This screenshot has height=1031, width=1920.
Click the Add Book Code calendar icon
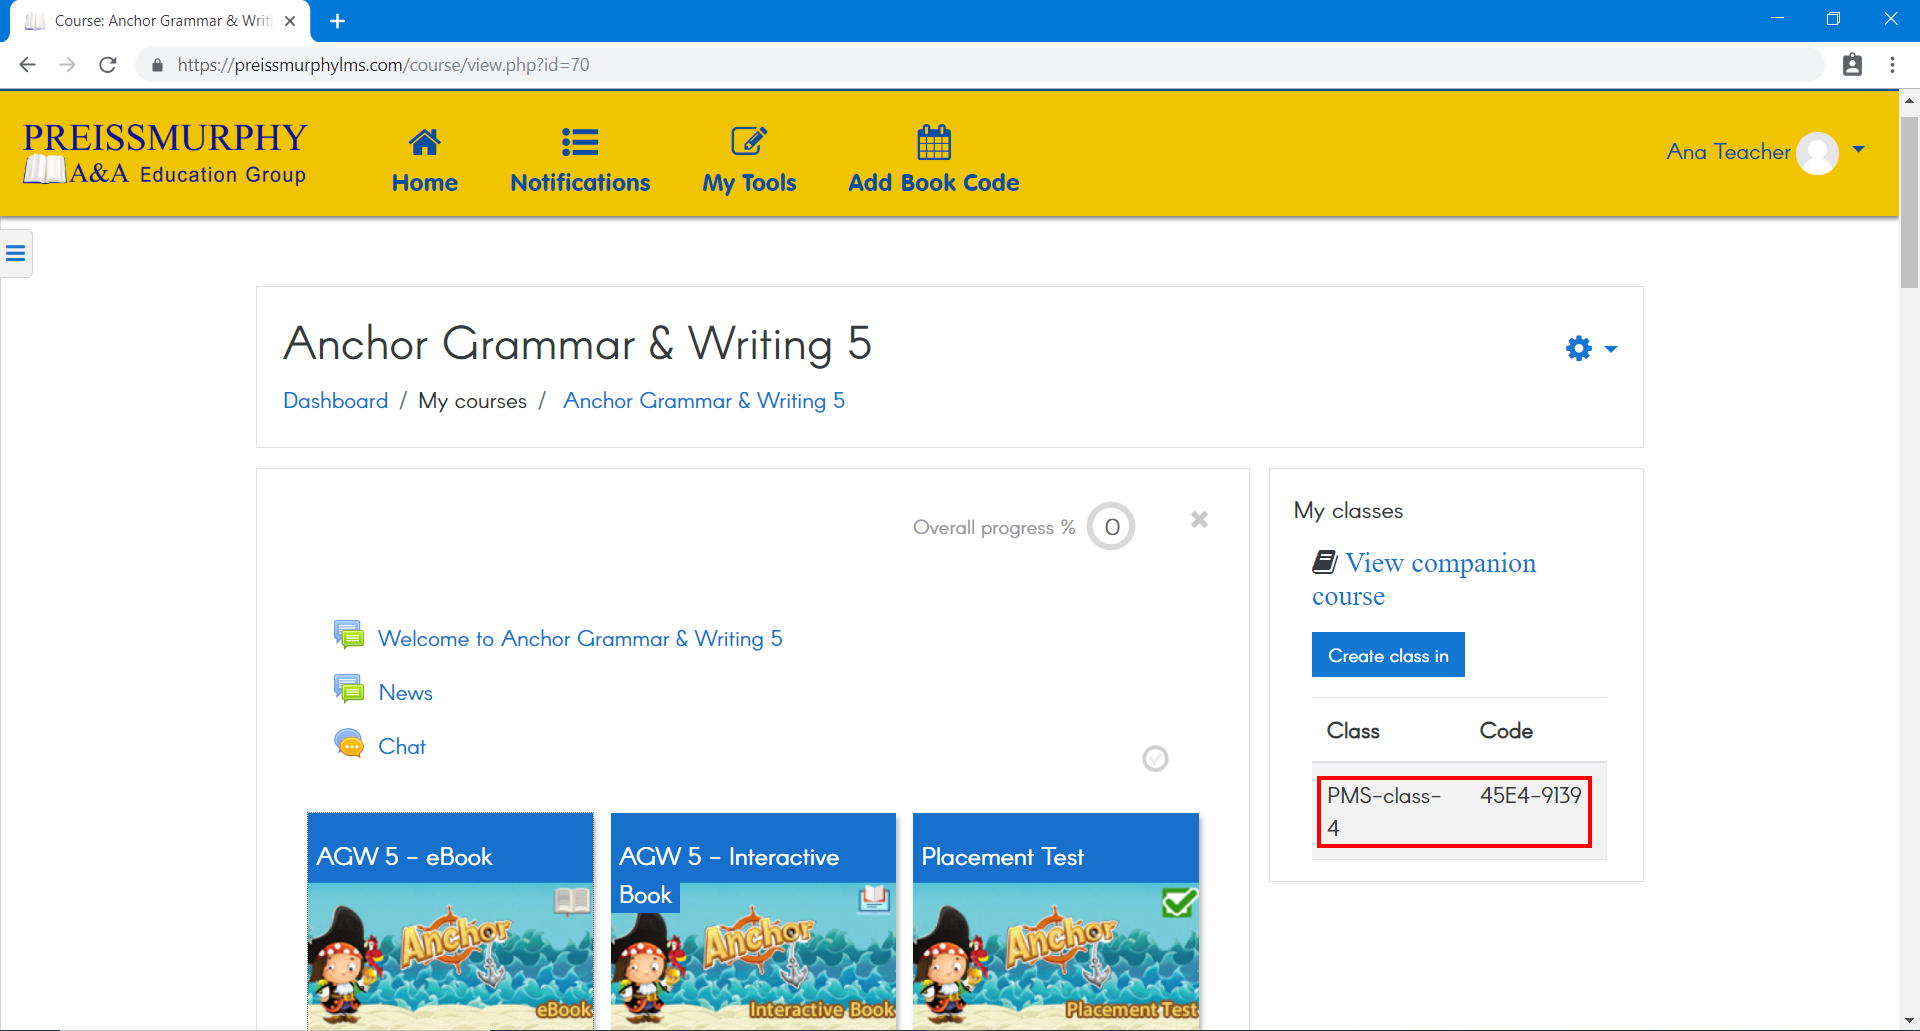[x=934, y=143]
